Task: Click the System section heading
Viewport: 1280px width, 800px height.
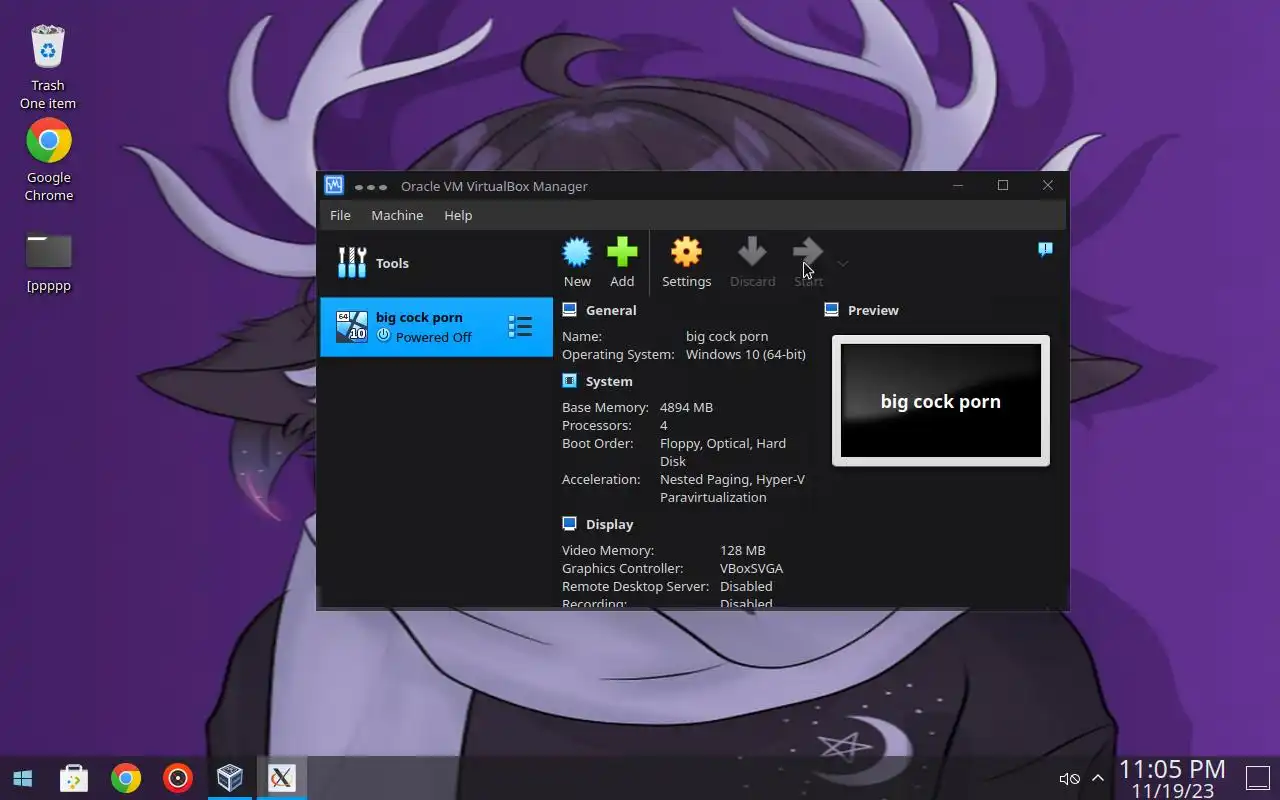Action: point(609,381)
